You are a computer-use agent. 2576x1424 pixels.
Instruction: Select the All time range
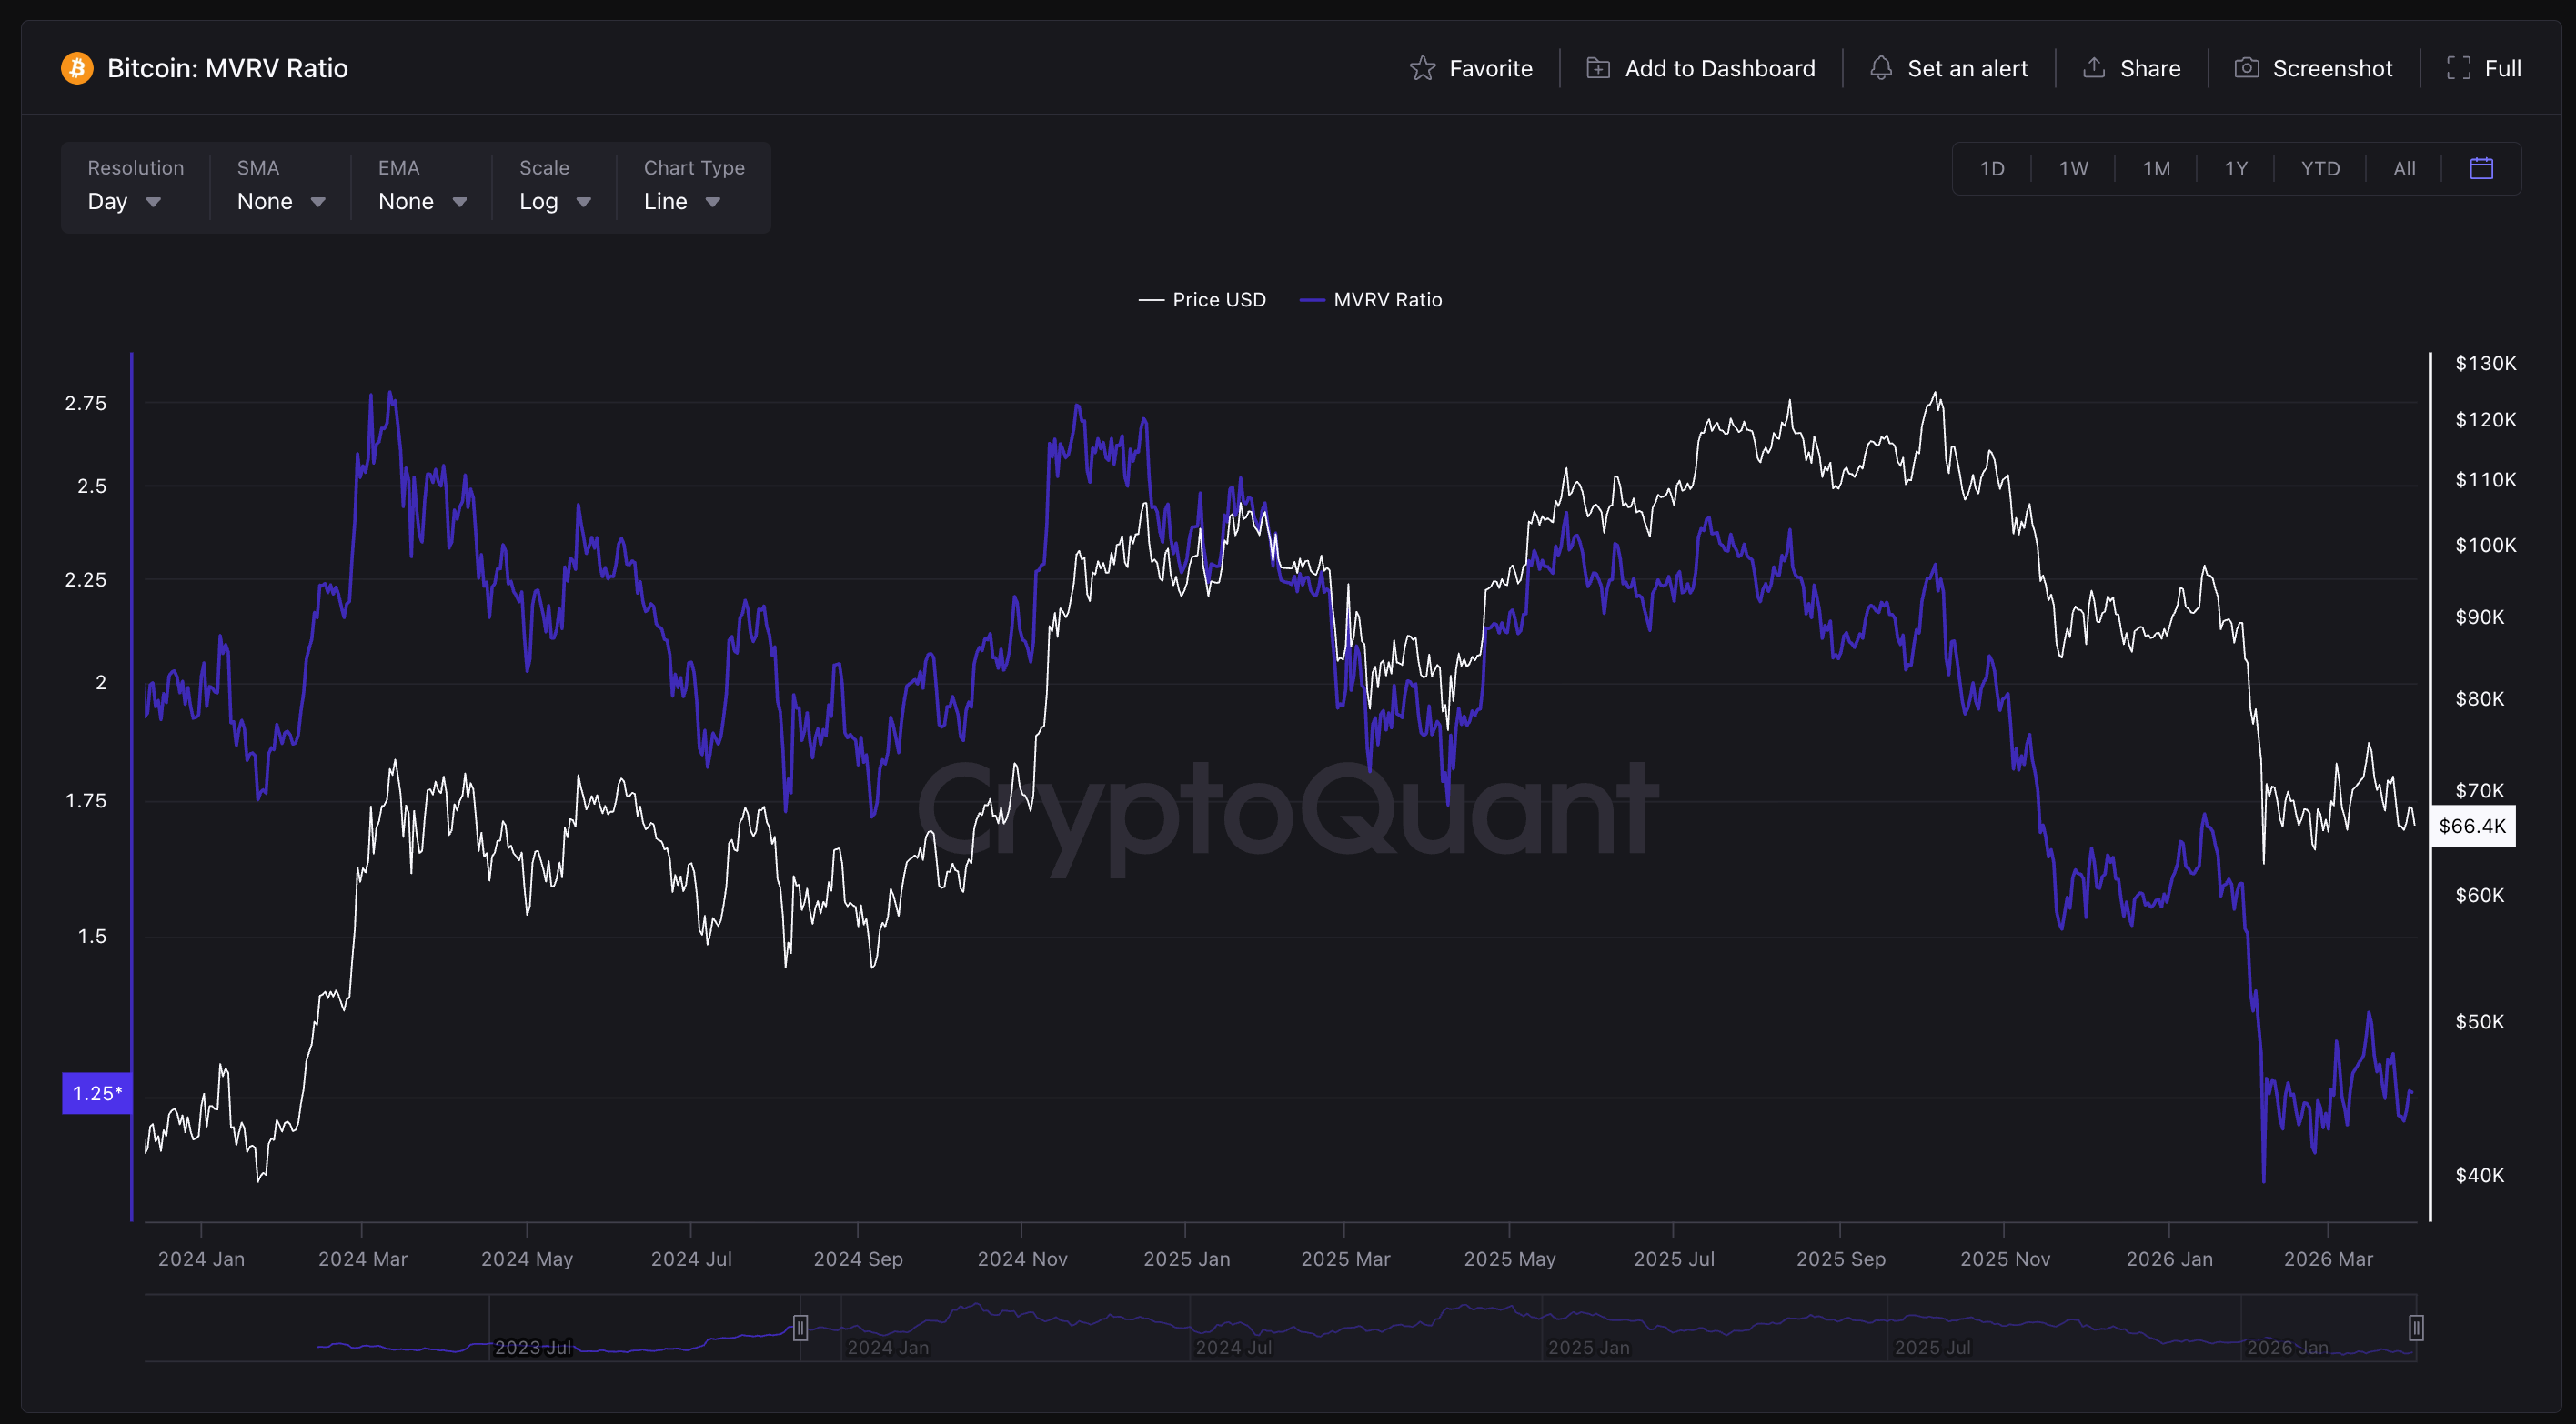coord(2404,168)
